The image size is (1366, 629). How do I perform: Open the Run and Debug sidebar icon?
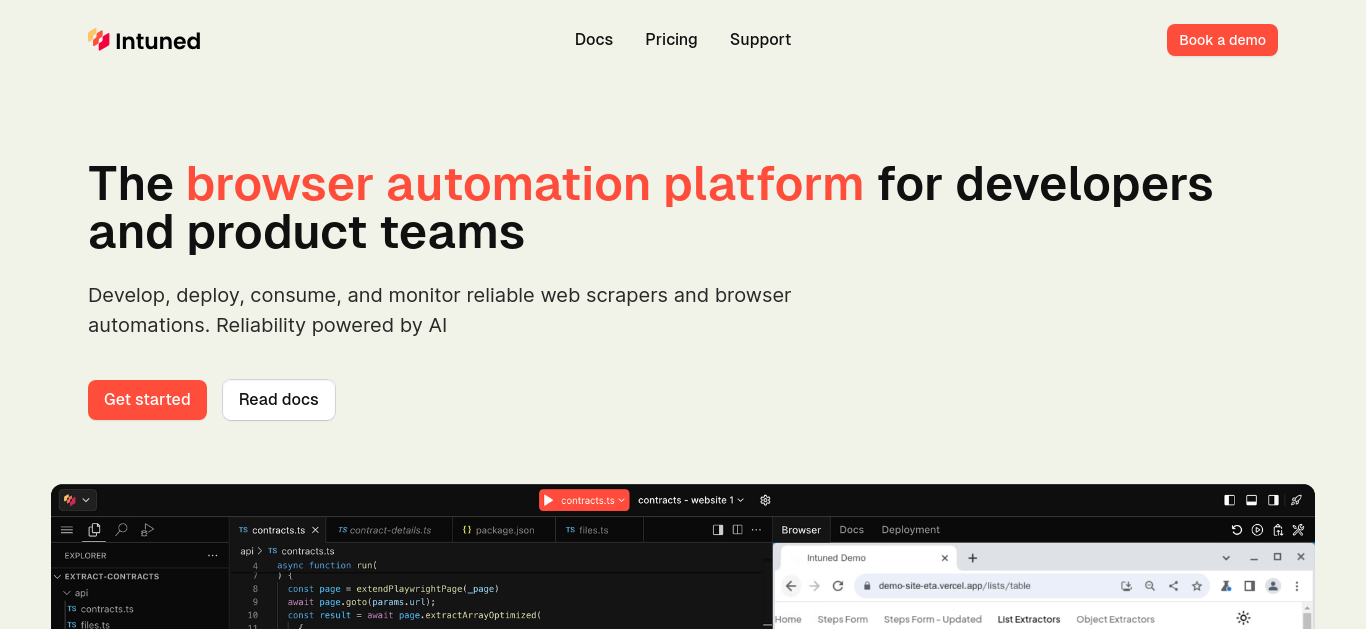(x=148, y=530)
